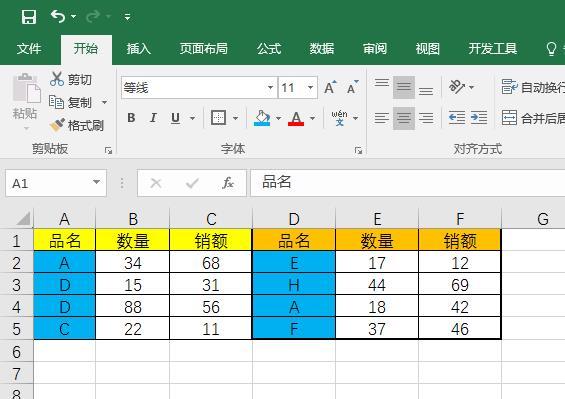
Task: Open the 剪贴板 dialog launcher
Action: point(108,150)
